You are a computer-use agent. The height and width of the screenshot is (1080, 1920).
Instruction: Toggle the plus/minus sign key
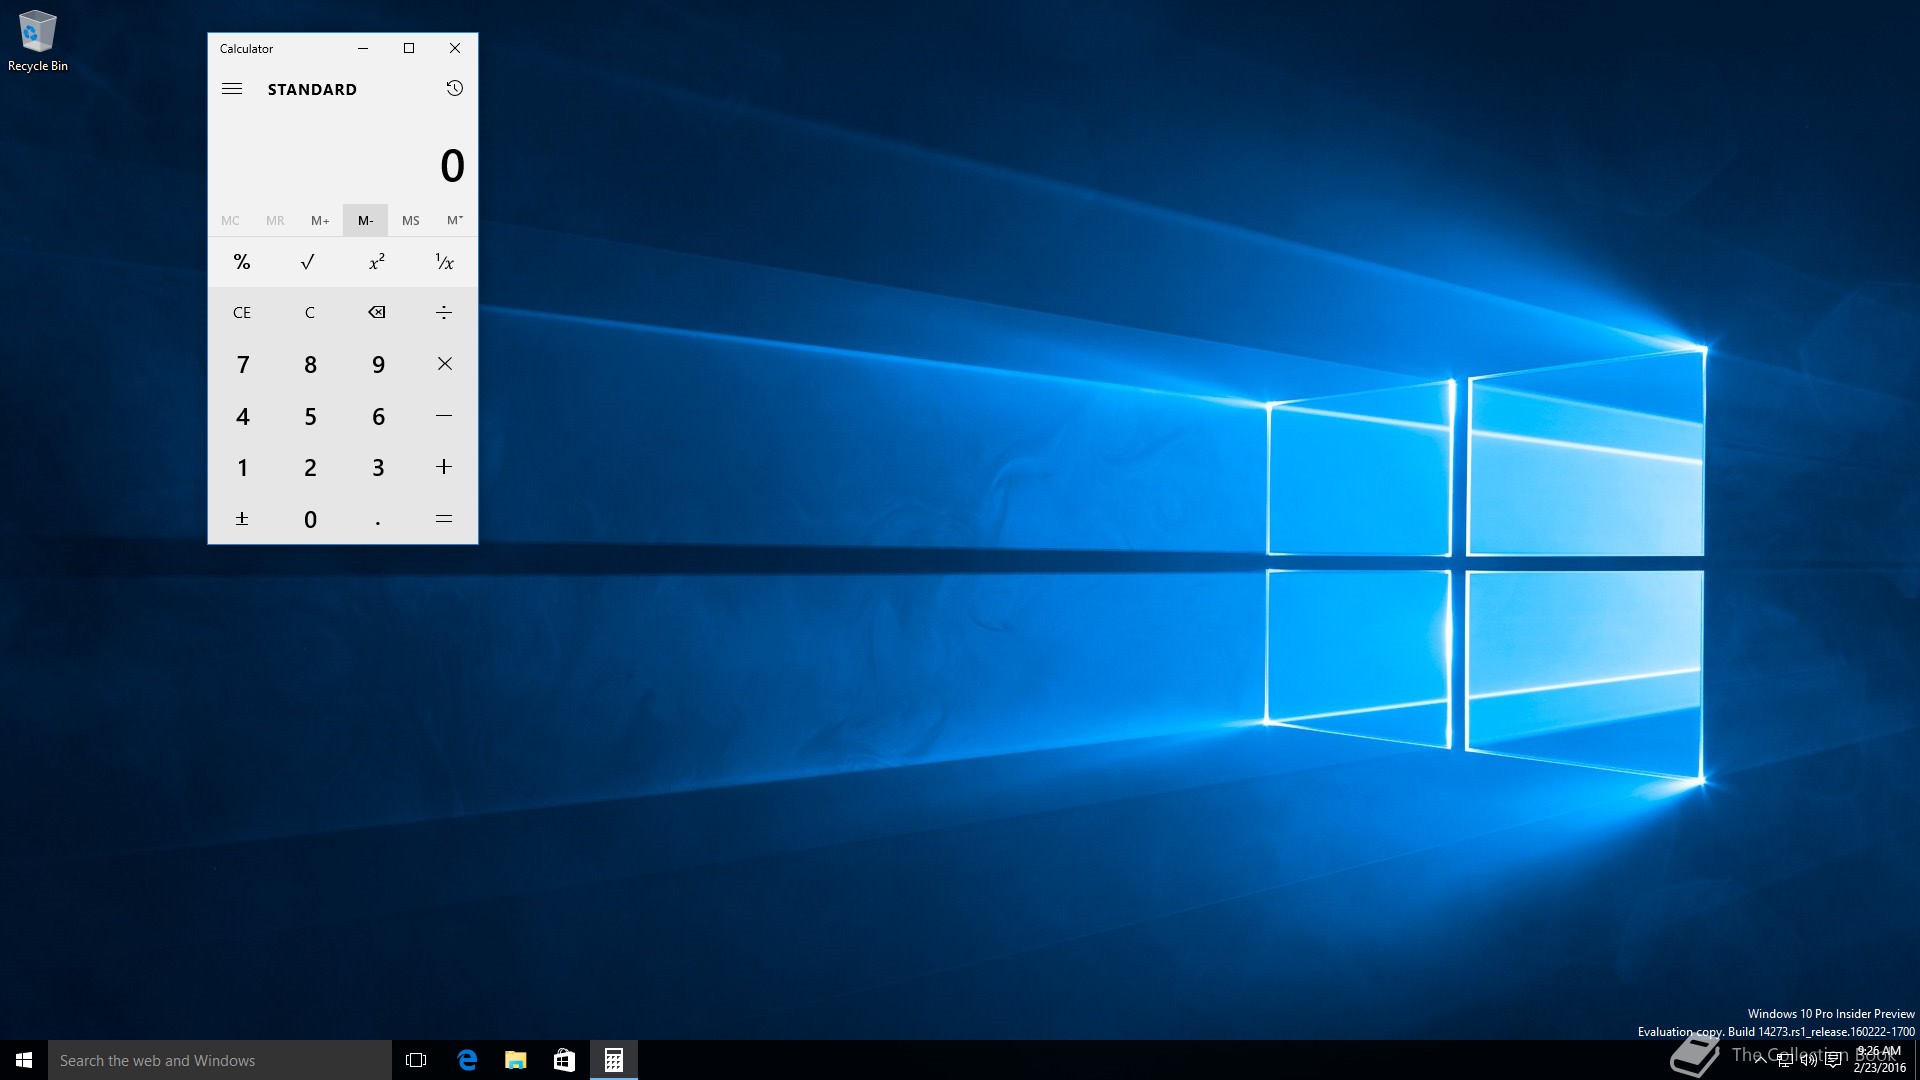click(x=242, y=519)
